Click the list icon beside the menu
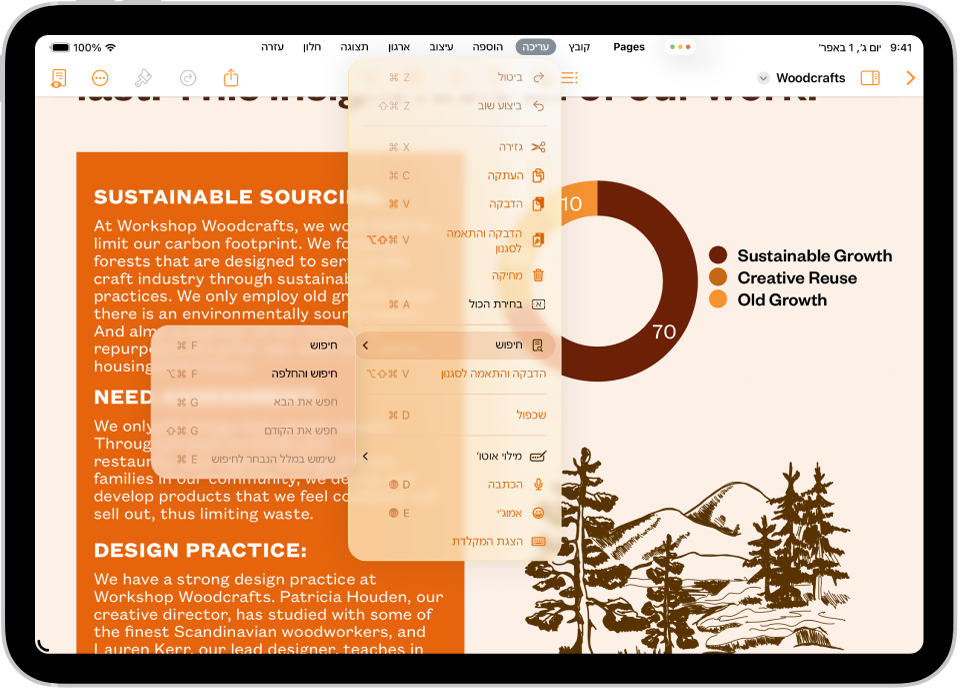The width and height of the screenshot is (960, 689). (x=569, y=78)
